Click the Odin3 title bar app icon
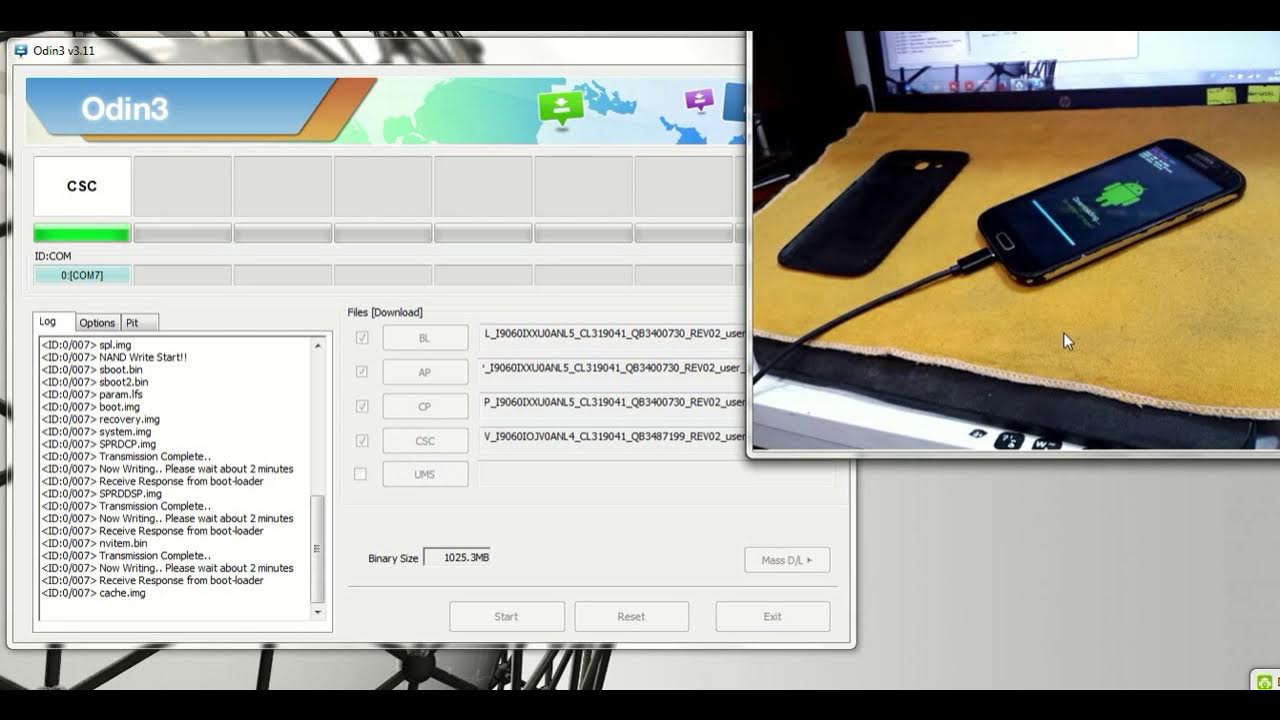Screen dimensions: 1280x720 pyautogui.click(x=21, y=51)
